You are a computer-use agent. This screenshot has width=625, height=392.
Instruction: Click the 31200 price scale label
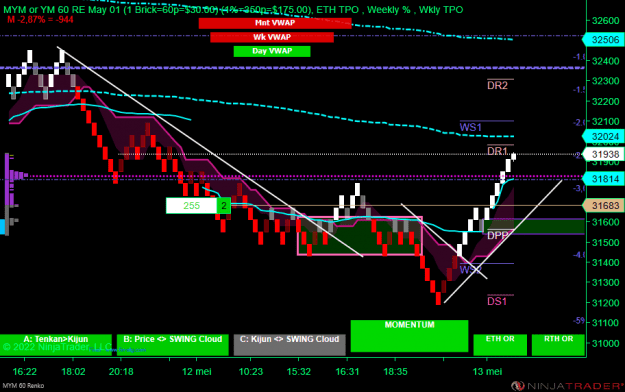tap(605, 303)
